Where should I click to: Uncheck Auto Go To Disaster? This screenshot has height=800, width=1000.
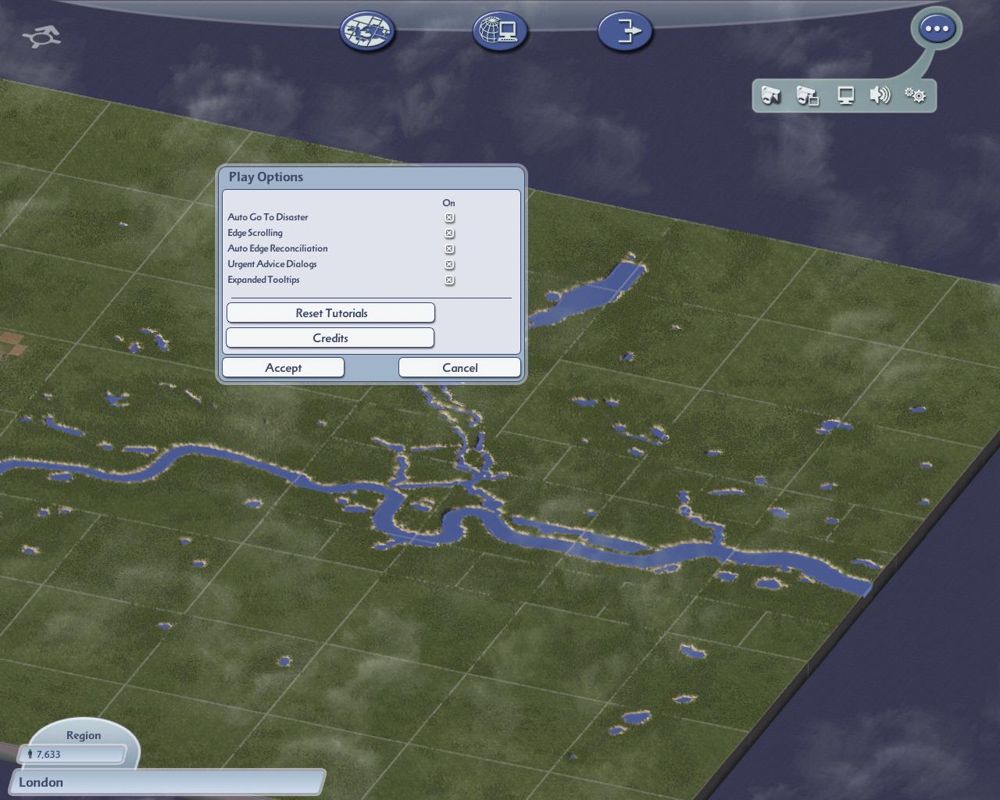pos(450,218)
